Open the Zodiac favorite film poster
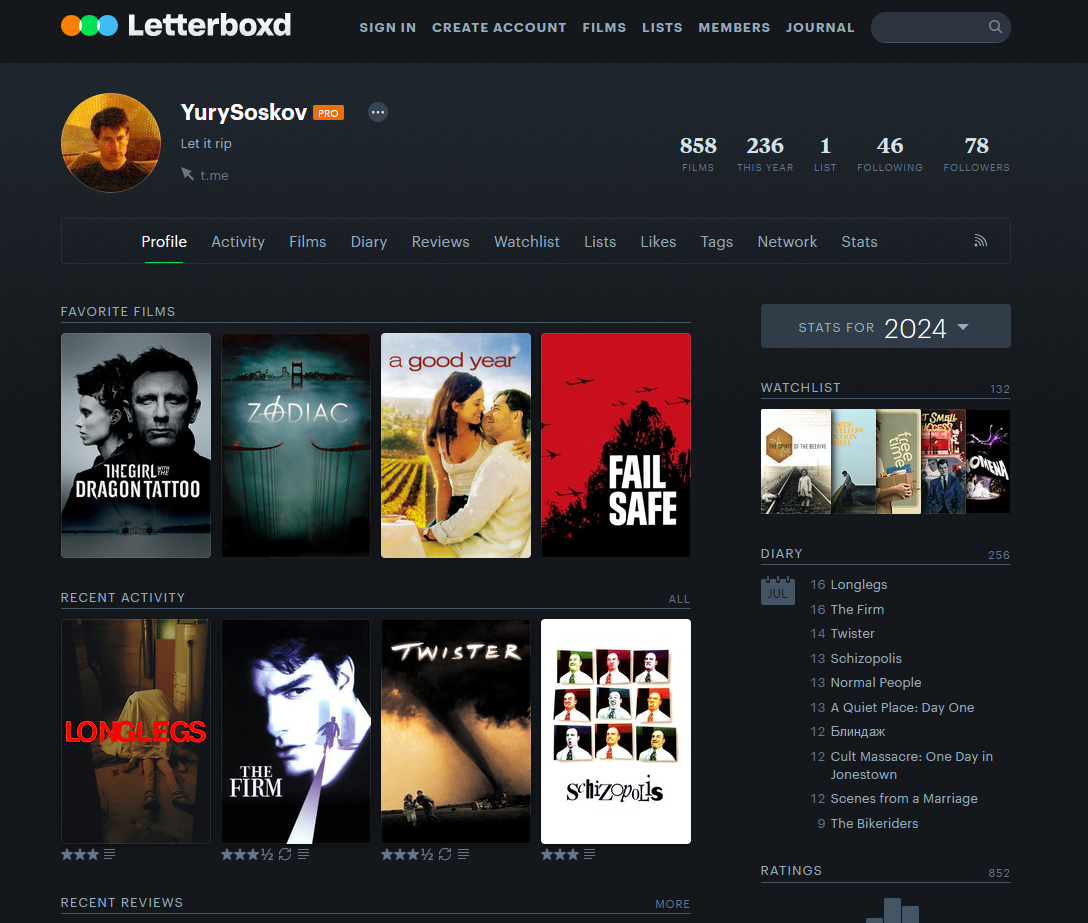Screen dimensions: 1088x923 tap(296, 446)
